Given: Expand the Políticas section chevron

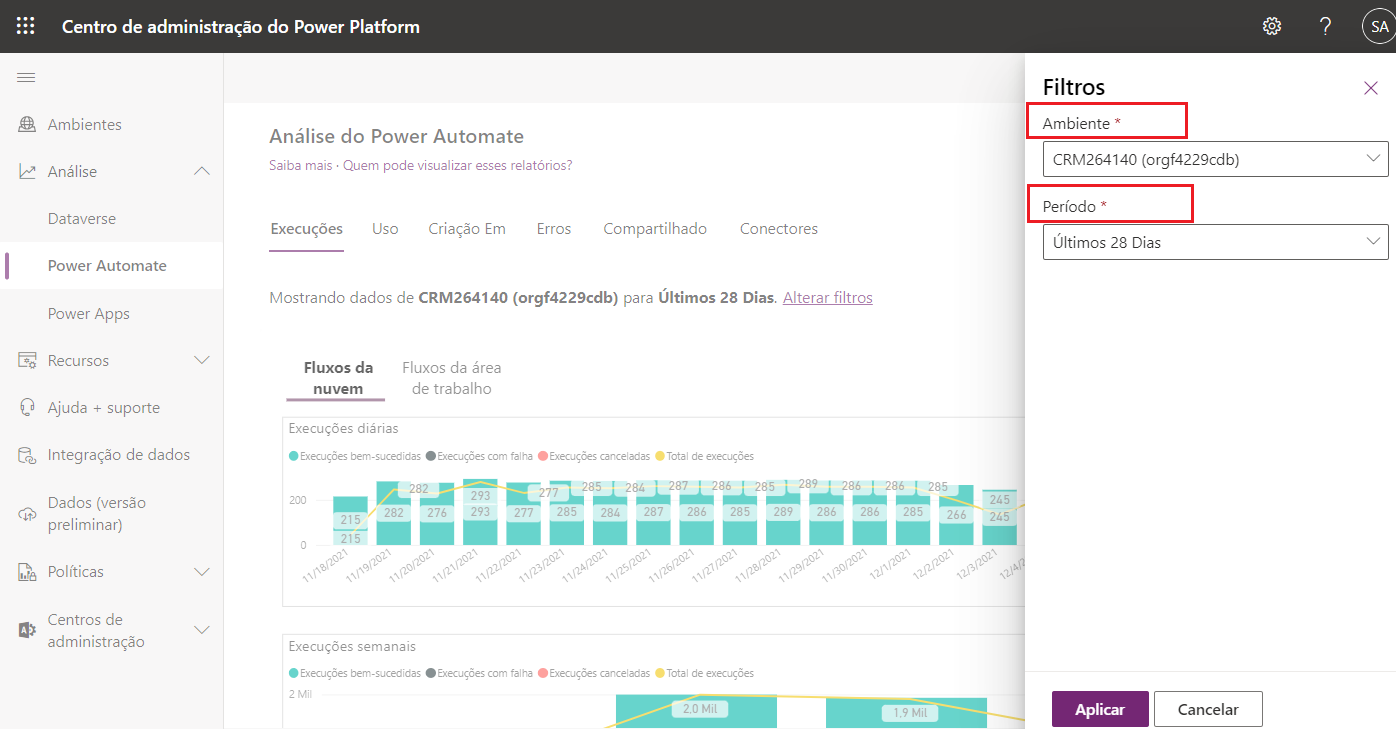Looking at the screenshot, I should coord(202,572).
